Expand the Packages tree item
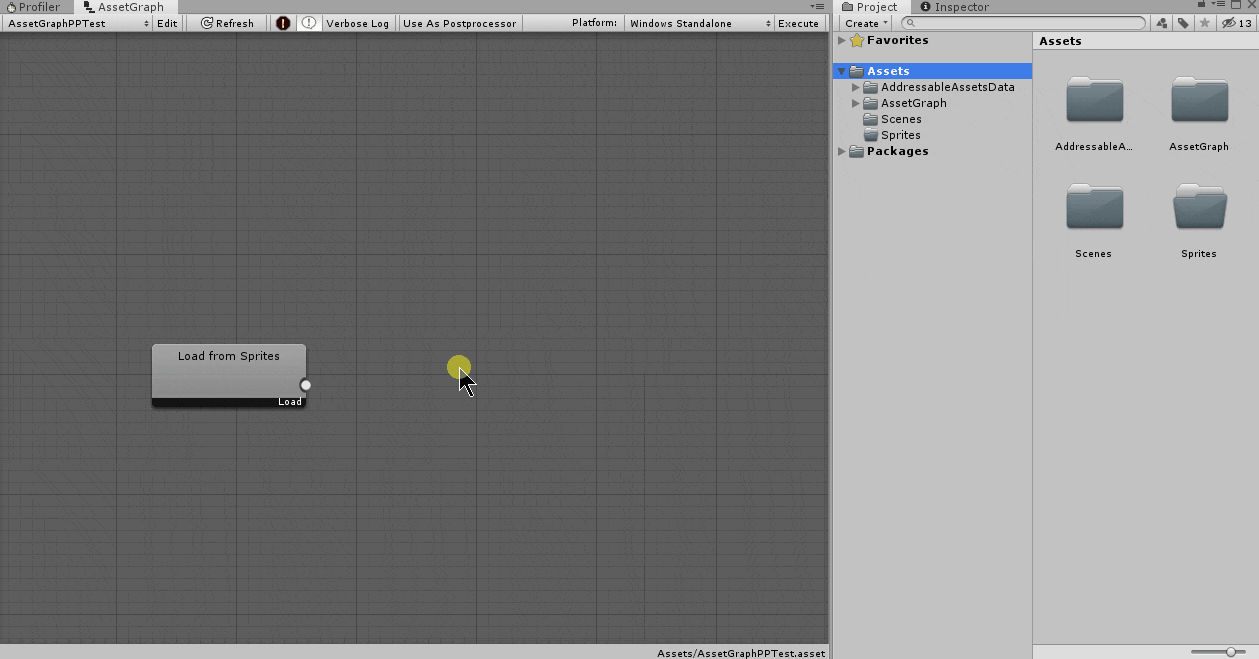1259x659 pixels. 842,151
